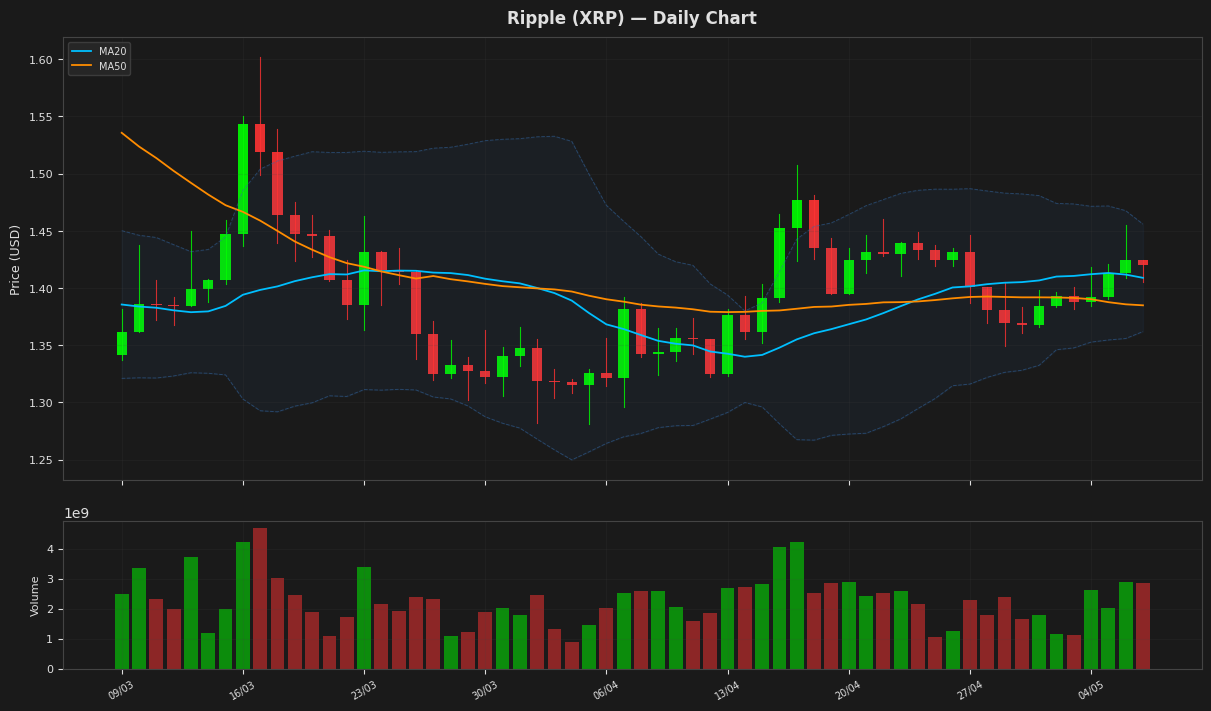Click the chart title Ripple (XRP) — Daily Chart
This screenshot has height=711, width=1211.
pyautogui.click(x=631, y=19)
